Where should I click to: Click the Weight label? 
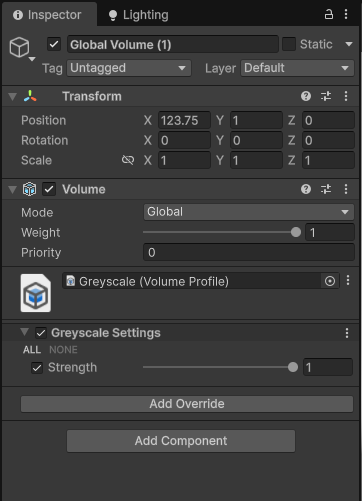pyautogui.click(x=41, y=233)
